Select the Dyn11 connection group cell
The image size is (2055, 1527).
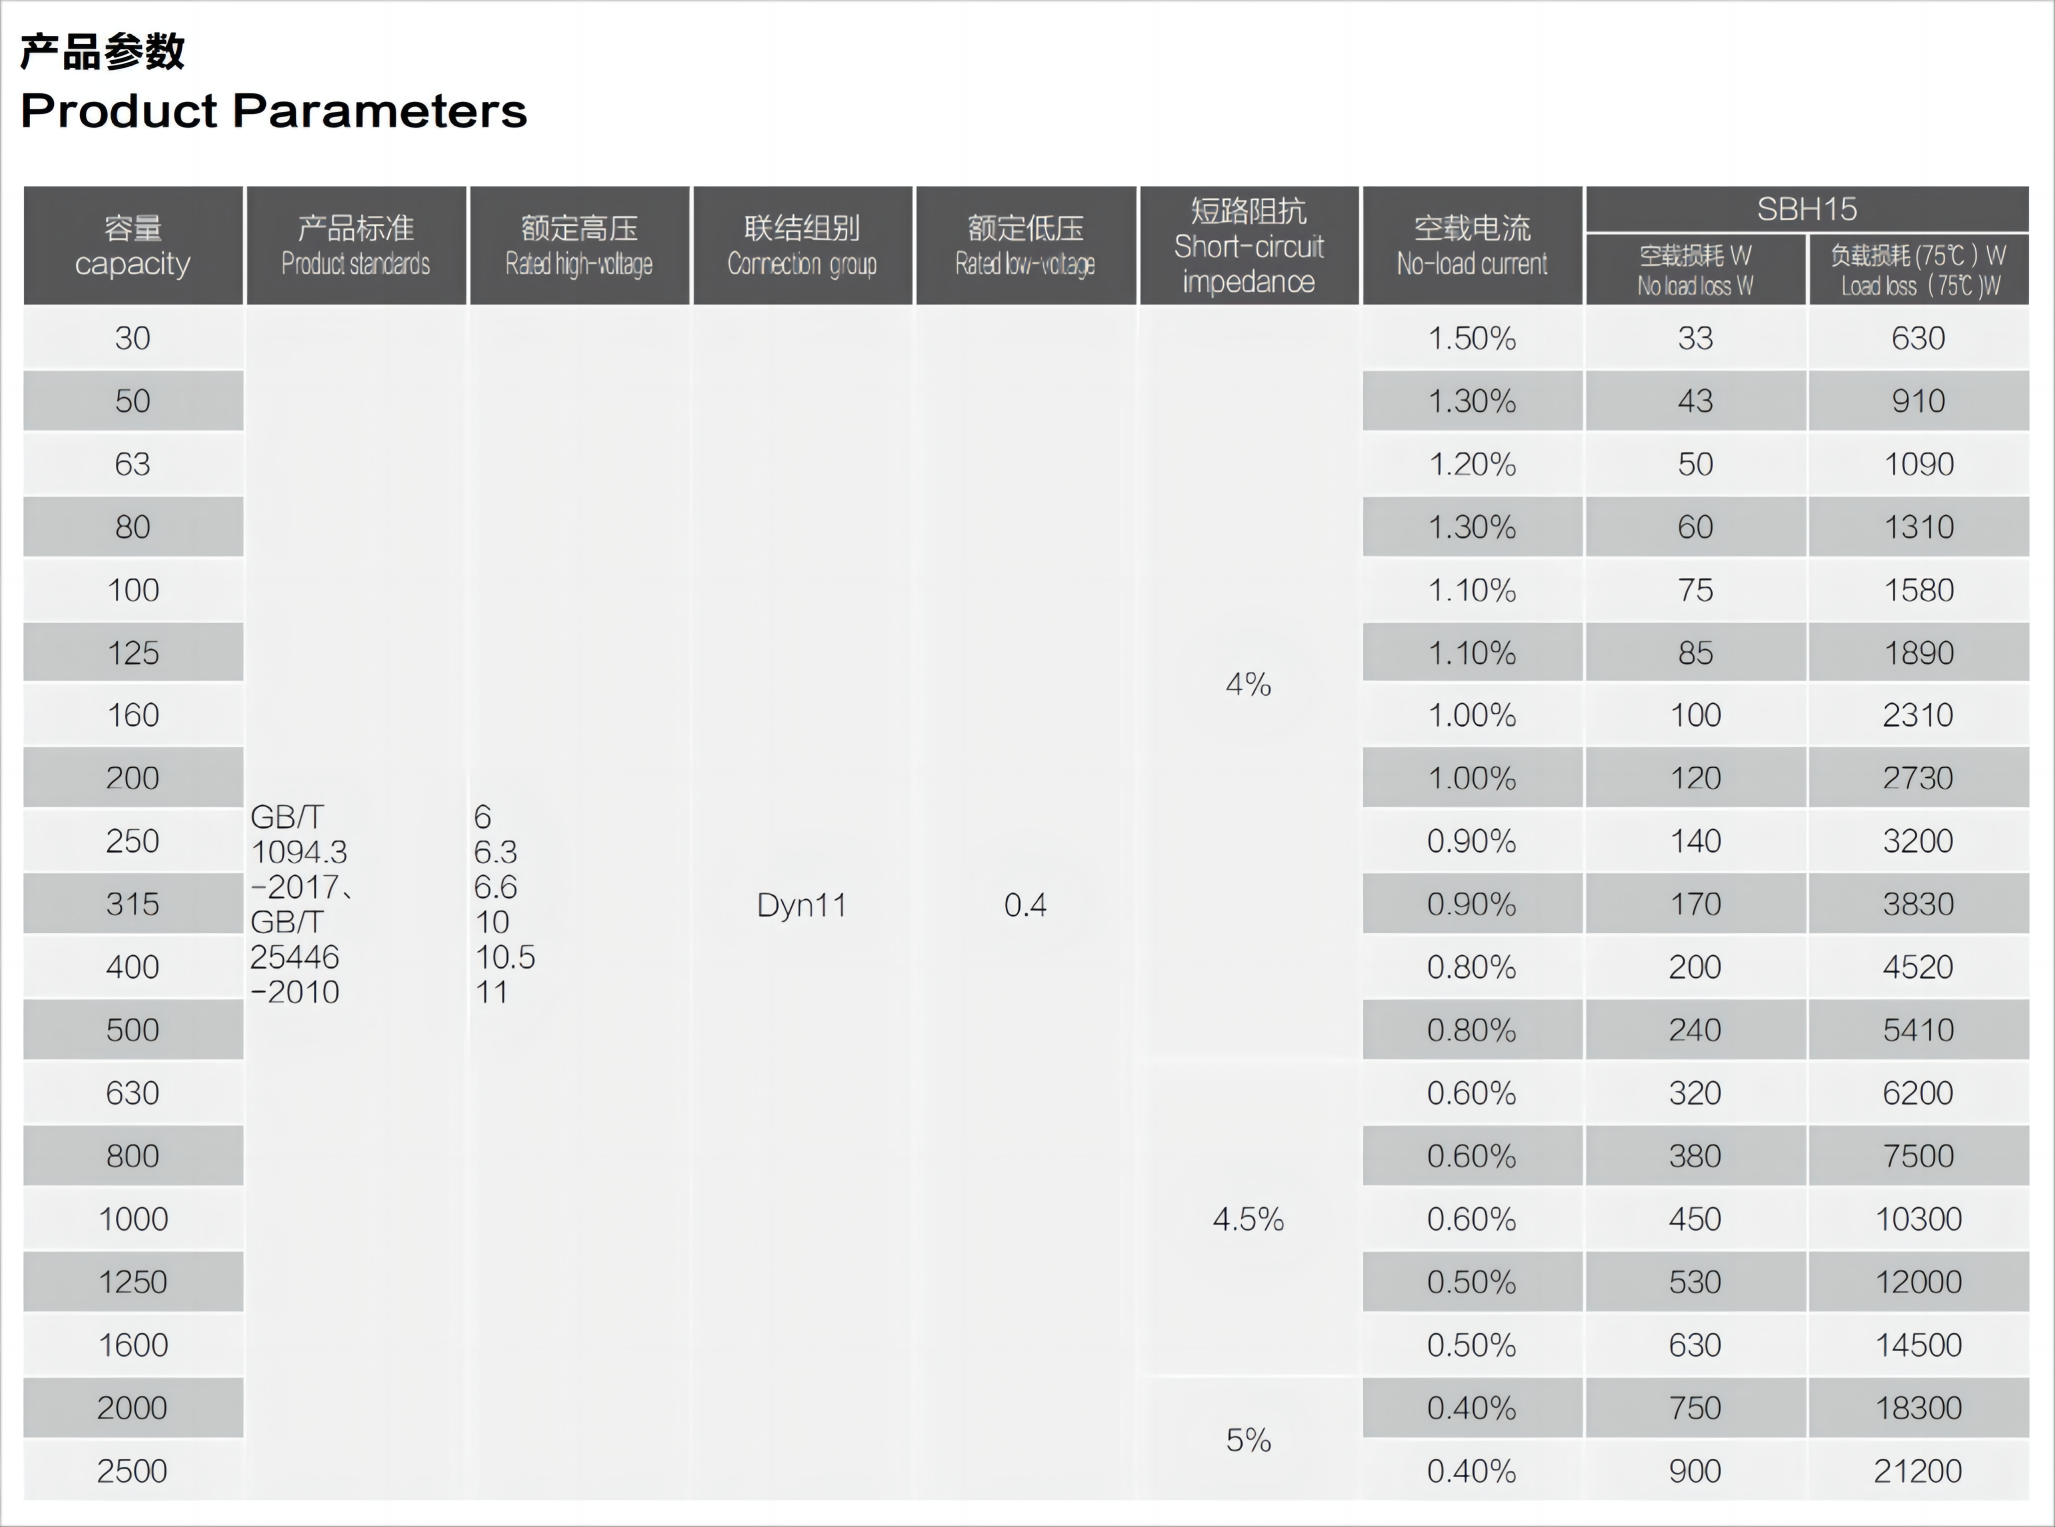point(802,905)
